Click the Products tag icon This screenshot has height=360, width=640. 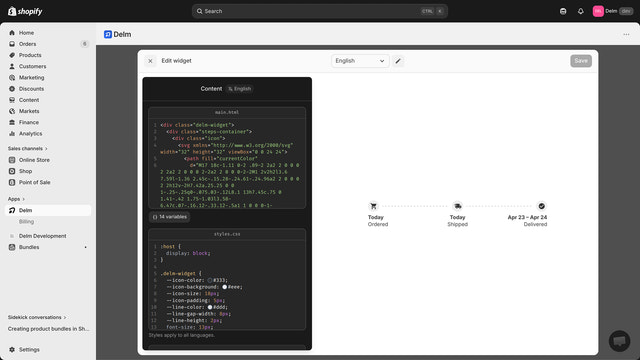tap(12, 55)
